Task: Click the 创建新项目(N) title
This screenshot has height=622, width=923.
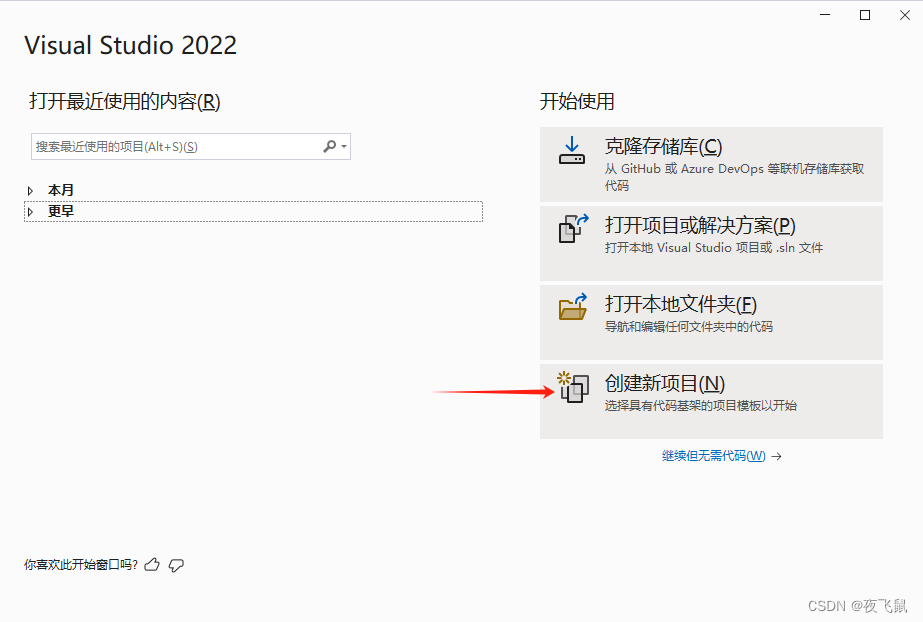Action: coord(665,384)
